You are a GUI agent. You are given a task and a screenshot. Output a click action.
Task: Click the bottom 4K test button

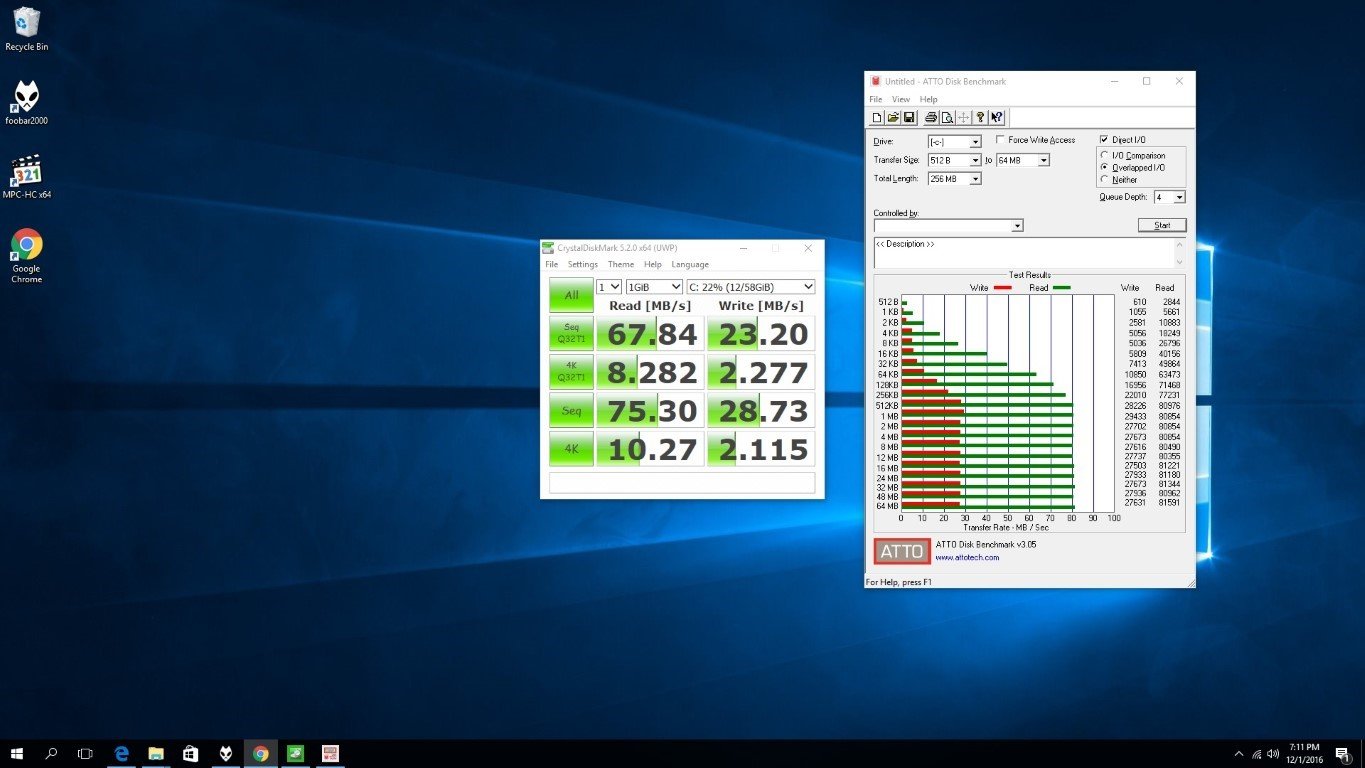coord(571,449)
